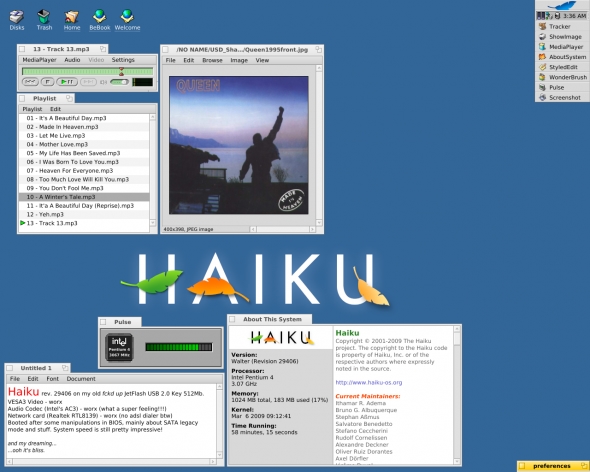Stop playback in MediaPlayer

pos(47,82)
